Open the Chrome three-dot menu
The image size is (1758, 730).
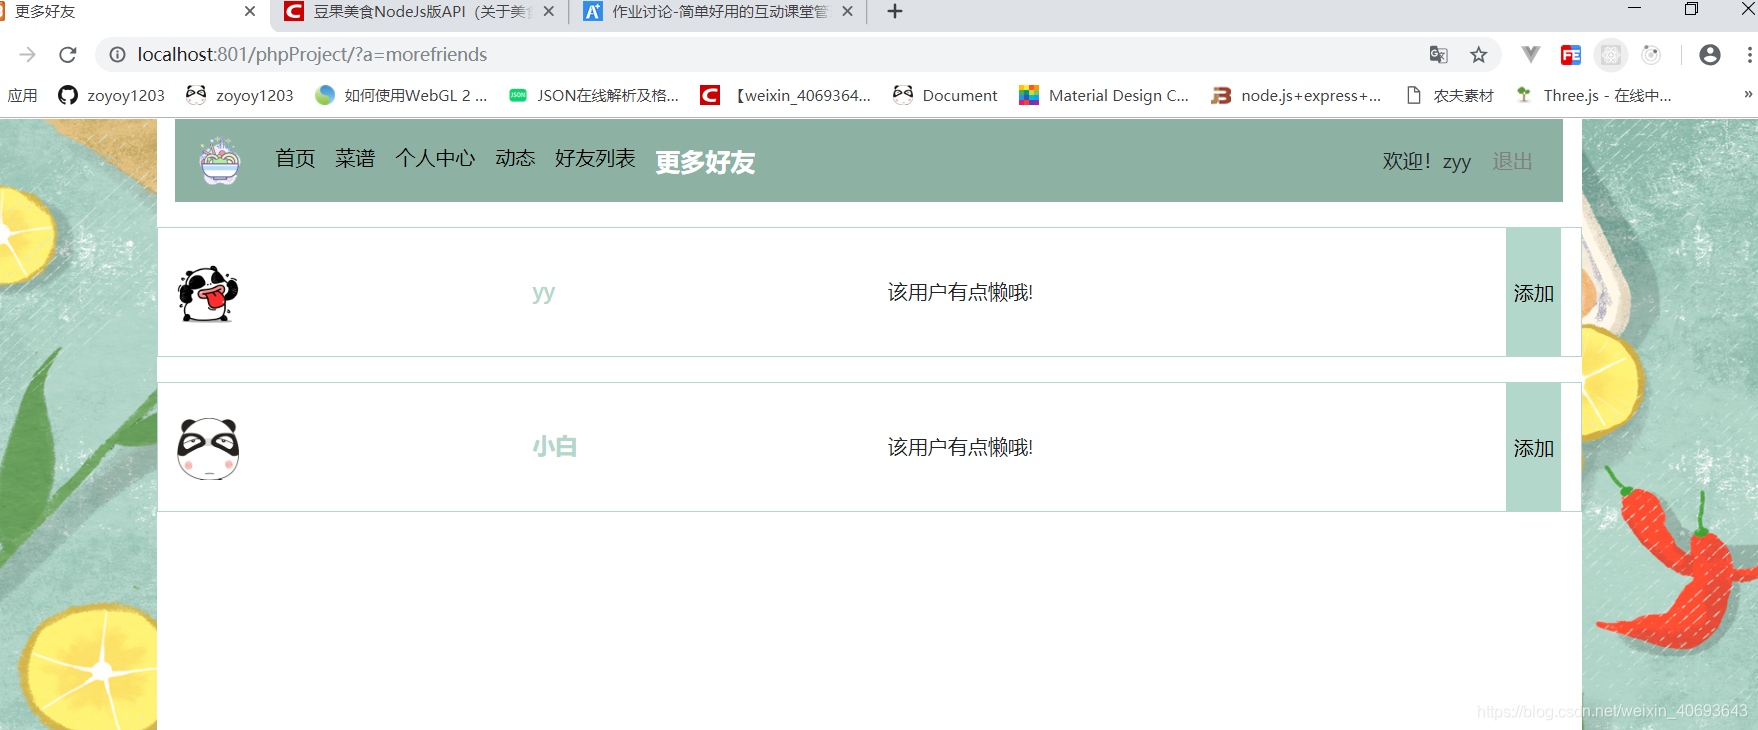pyautogui.click(x=1749, y=55)
